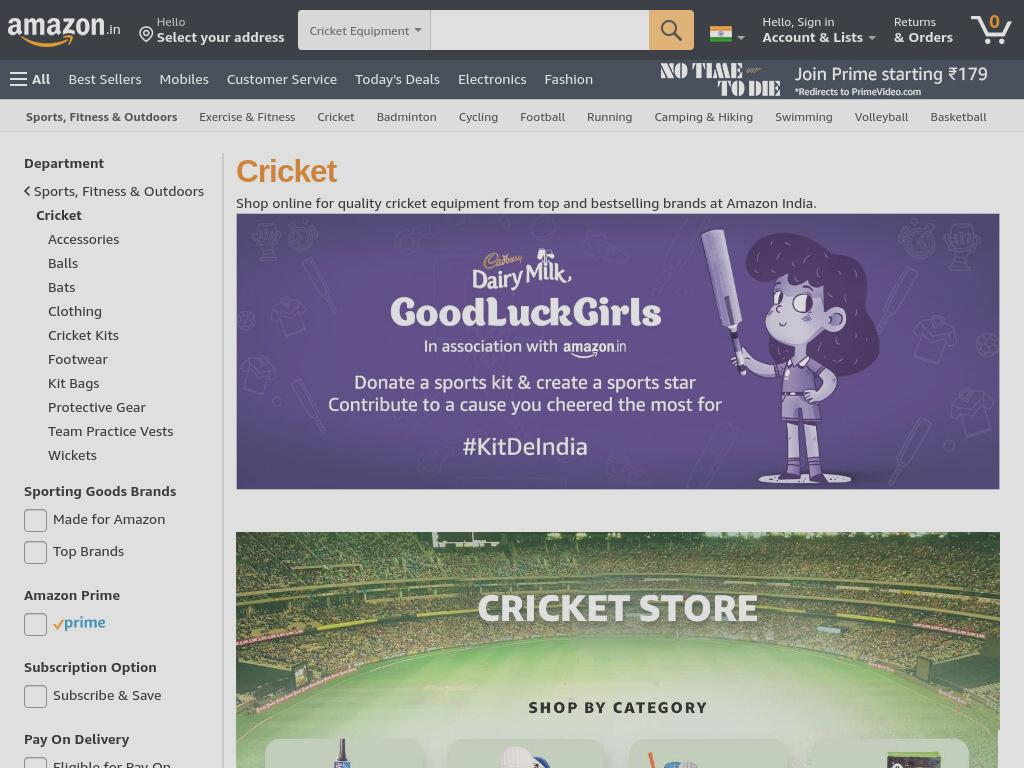Screen dimensions: 1024x768
Task: Click the Amazon.in logo
Action: (x=64, y=30)
